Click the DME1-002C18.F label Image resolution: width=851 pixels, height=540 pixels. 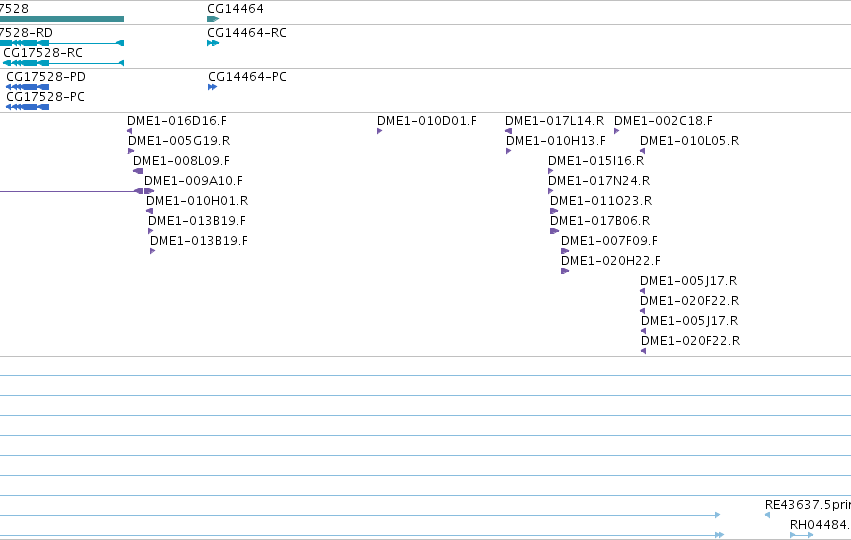pos(663,120)
